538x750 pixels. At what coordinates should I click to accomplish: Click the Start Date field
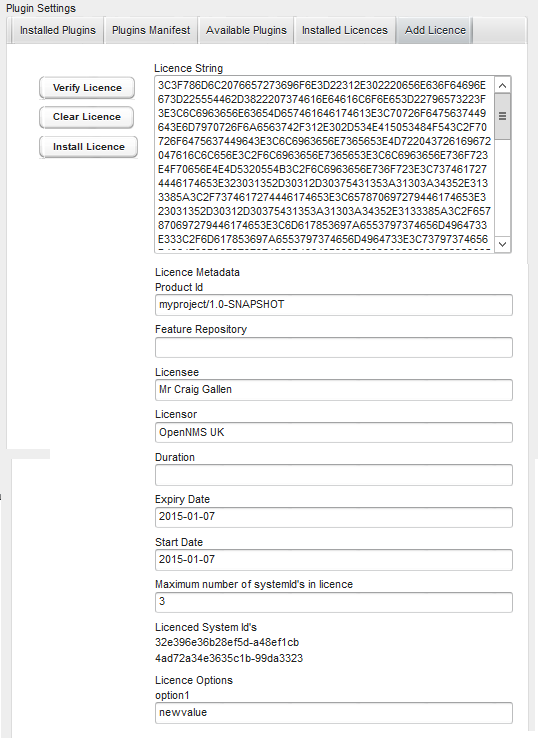point(333,560)
